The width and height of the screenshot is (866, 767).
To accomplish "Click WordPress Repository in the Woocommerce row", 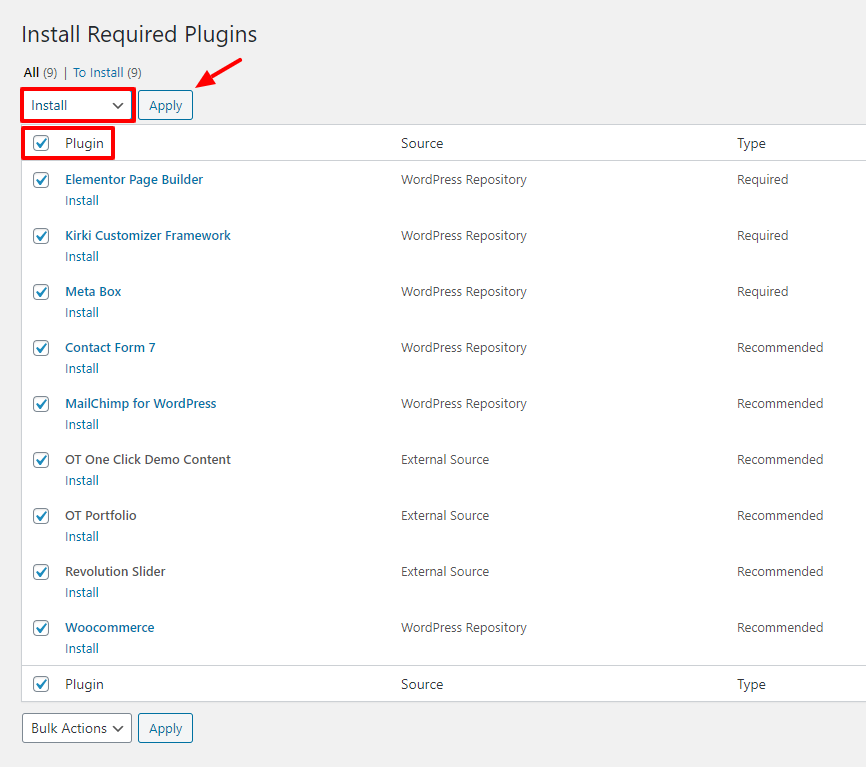I will click(x=463, y=628).
